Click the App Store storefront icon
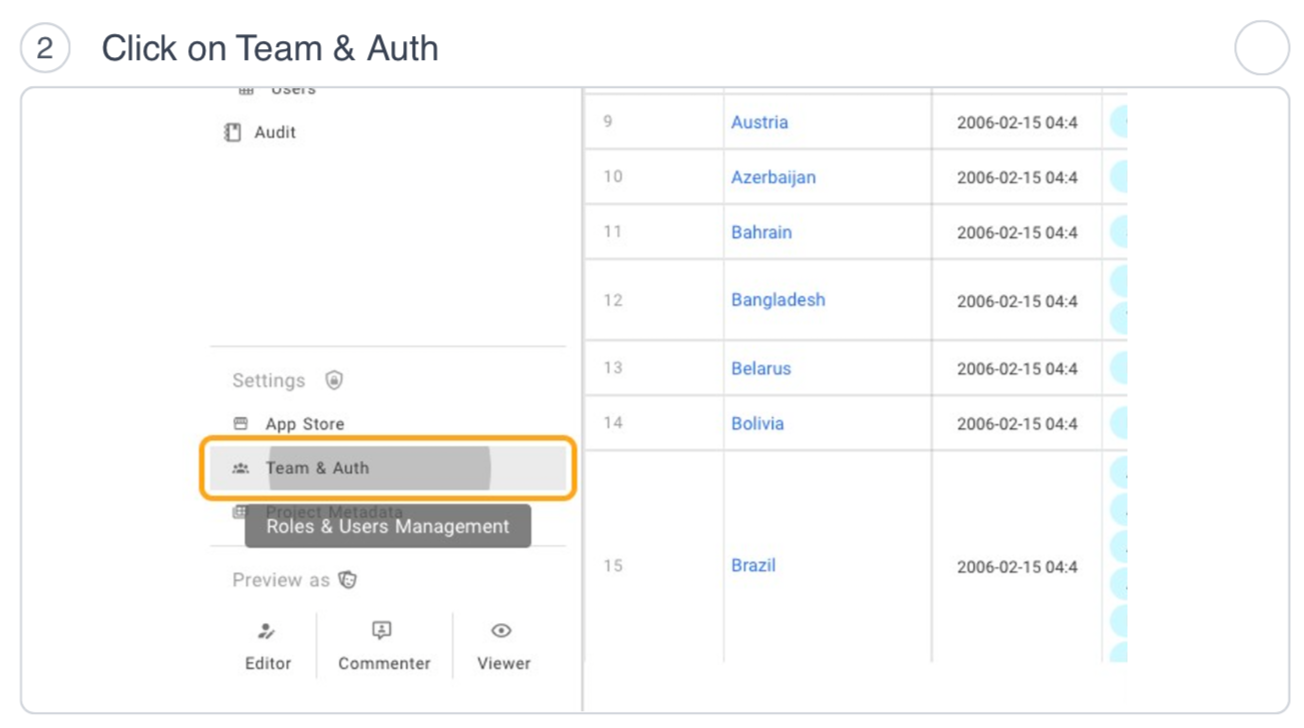 (x=240, y=423)
